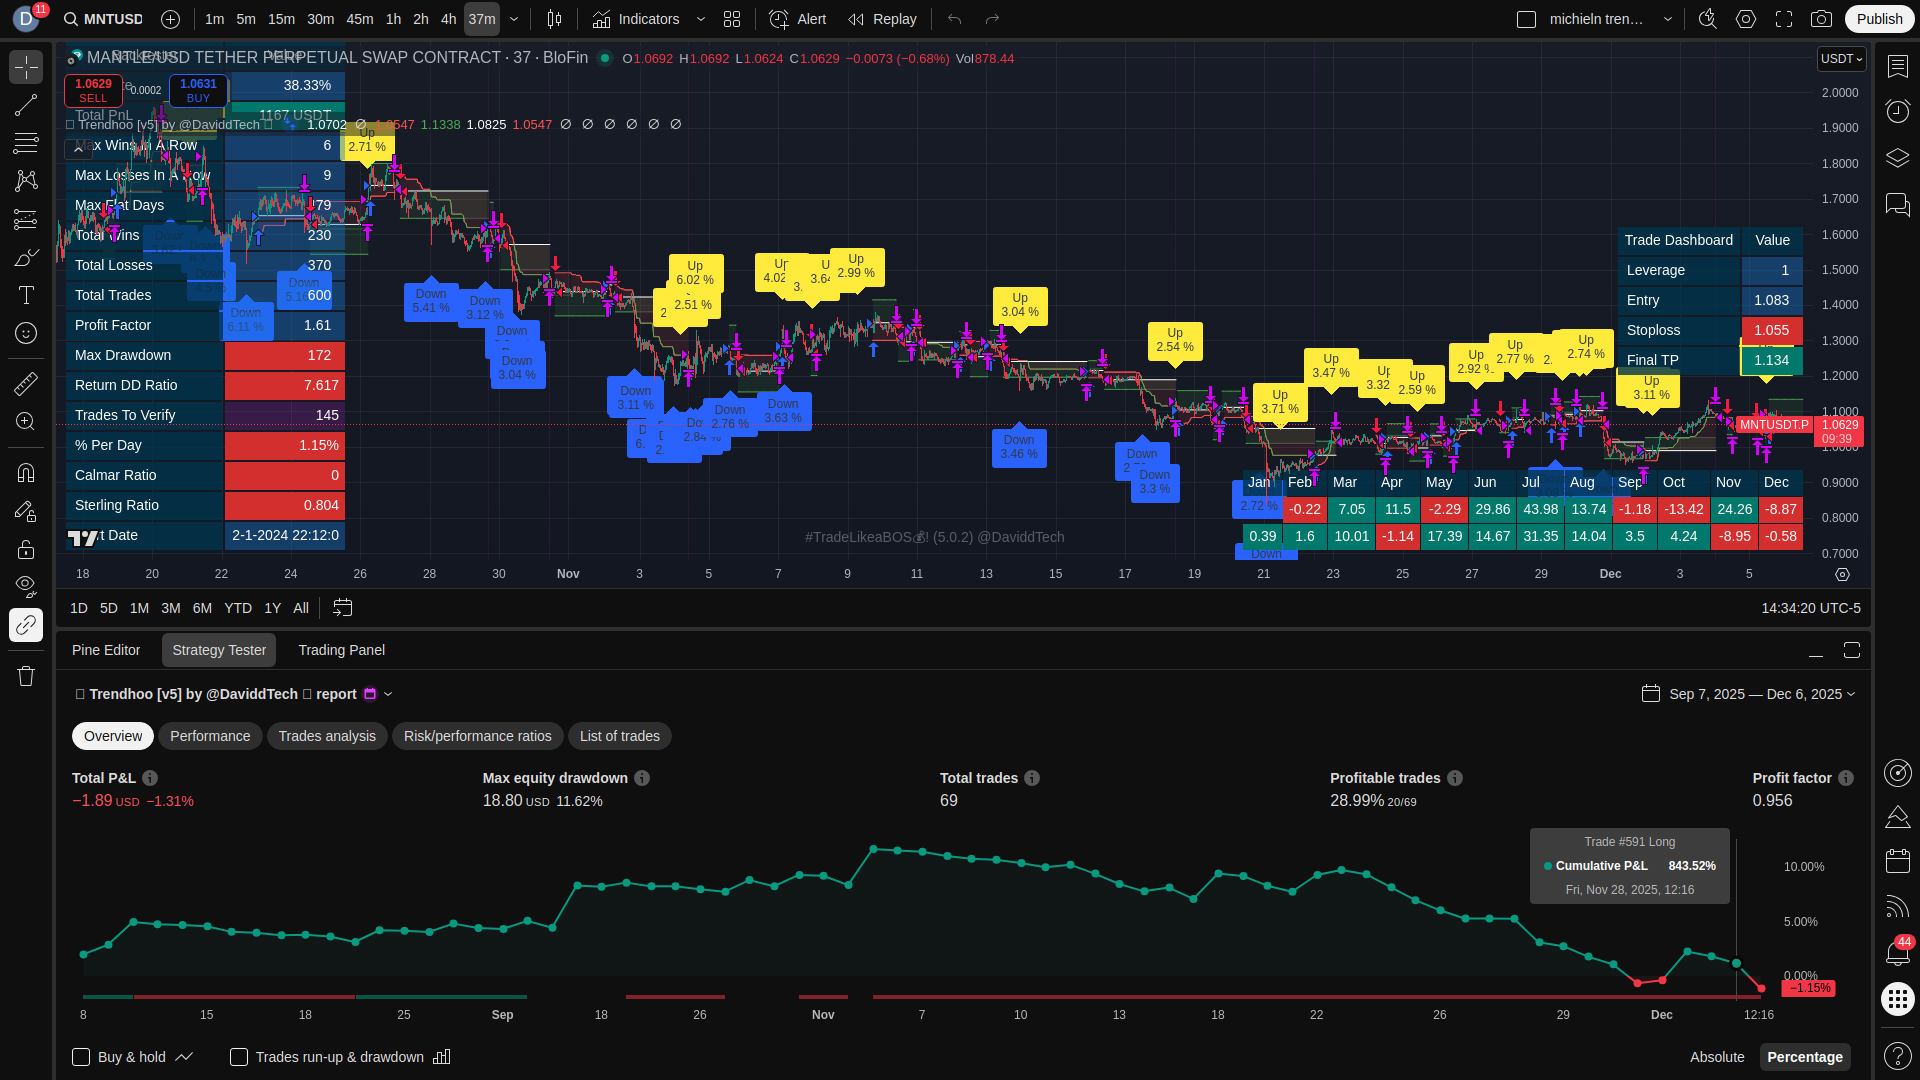Screen dimensions: 1920x1080
Task: Toggle the checkbox beside michieln layout name
Action: click(x=1526, y=19)
